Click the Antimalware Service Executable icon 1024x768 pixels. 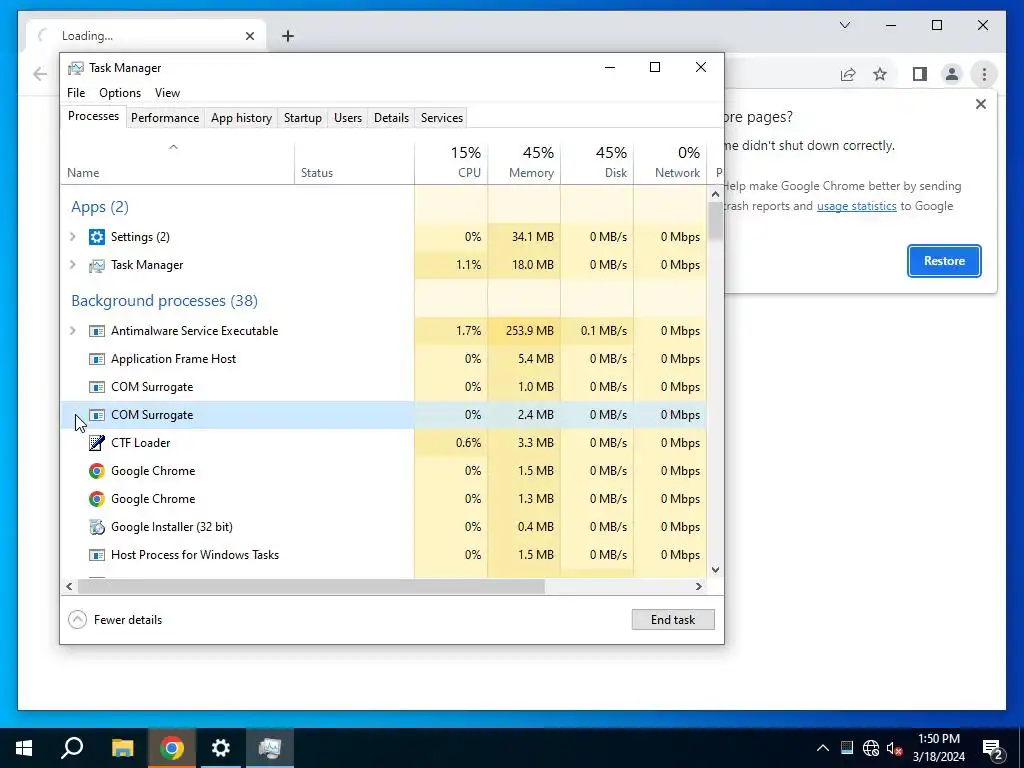(97, 331)
